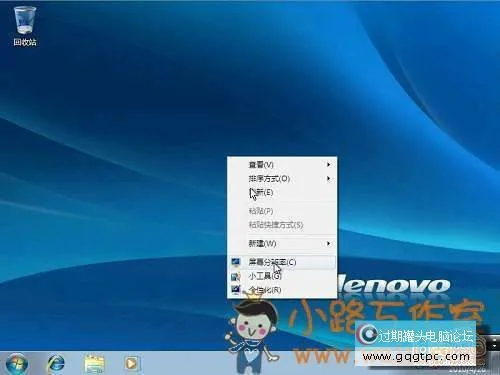Expand the arrow beside 新建(W)
500x375 pixels.
pos(328,244)
